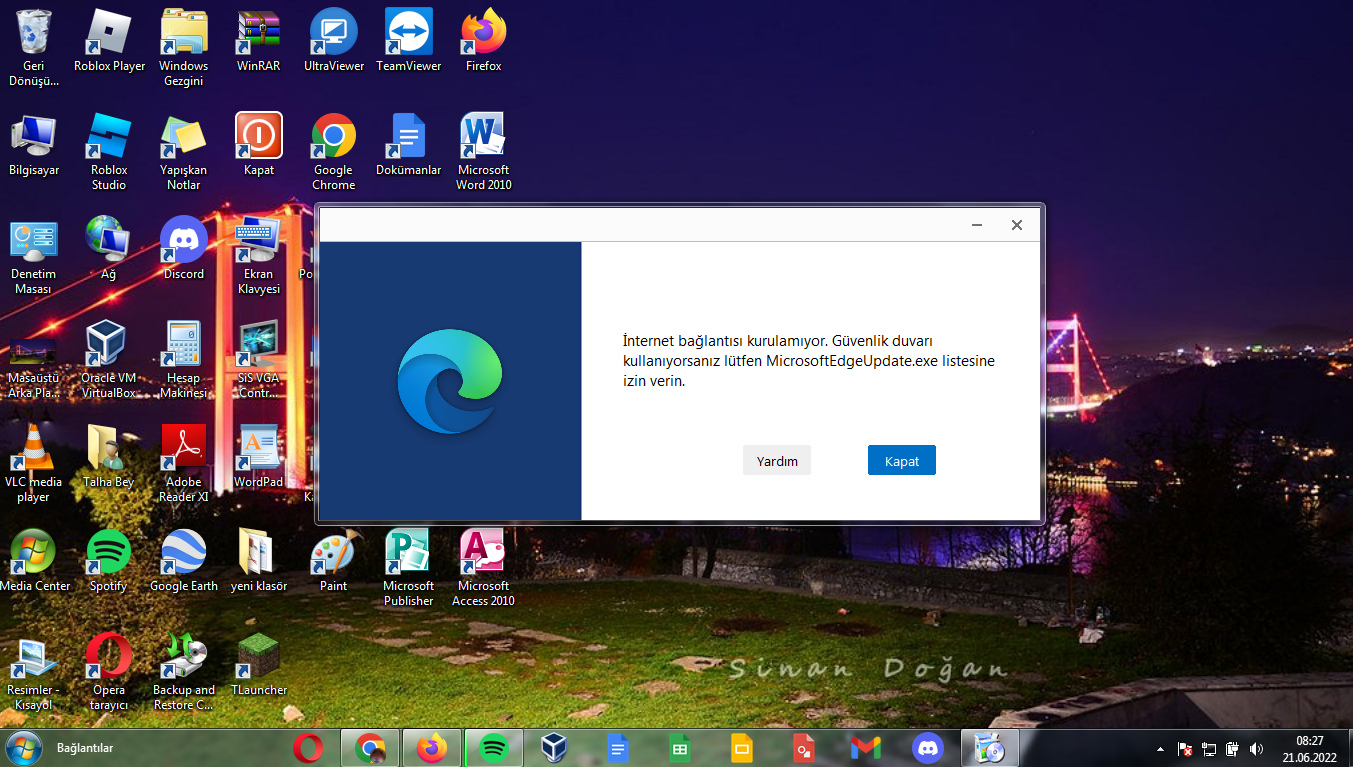Select the Ekran Klavyesi desktop shortcut

click(259, 255)
